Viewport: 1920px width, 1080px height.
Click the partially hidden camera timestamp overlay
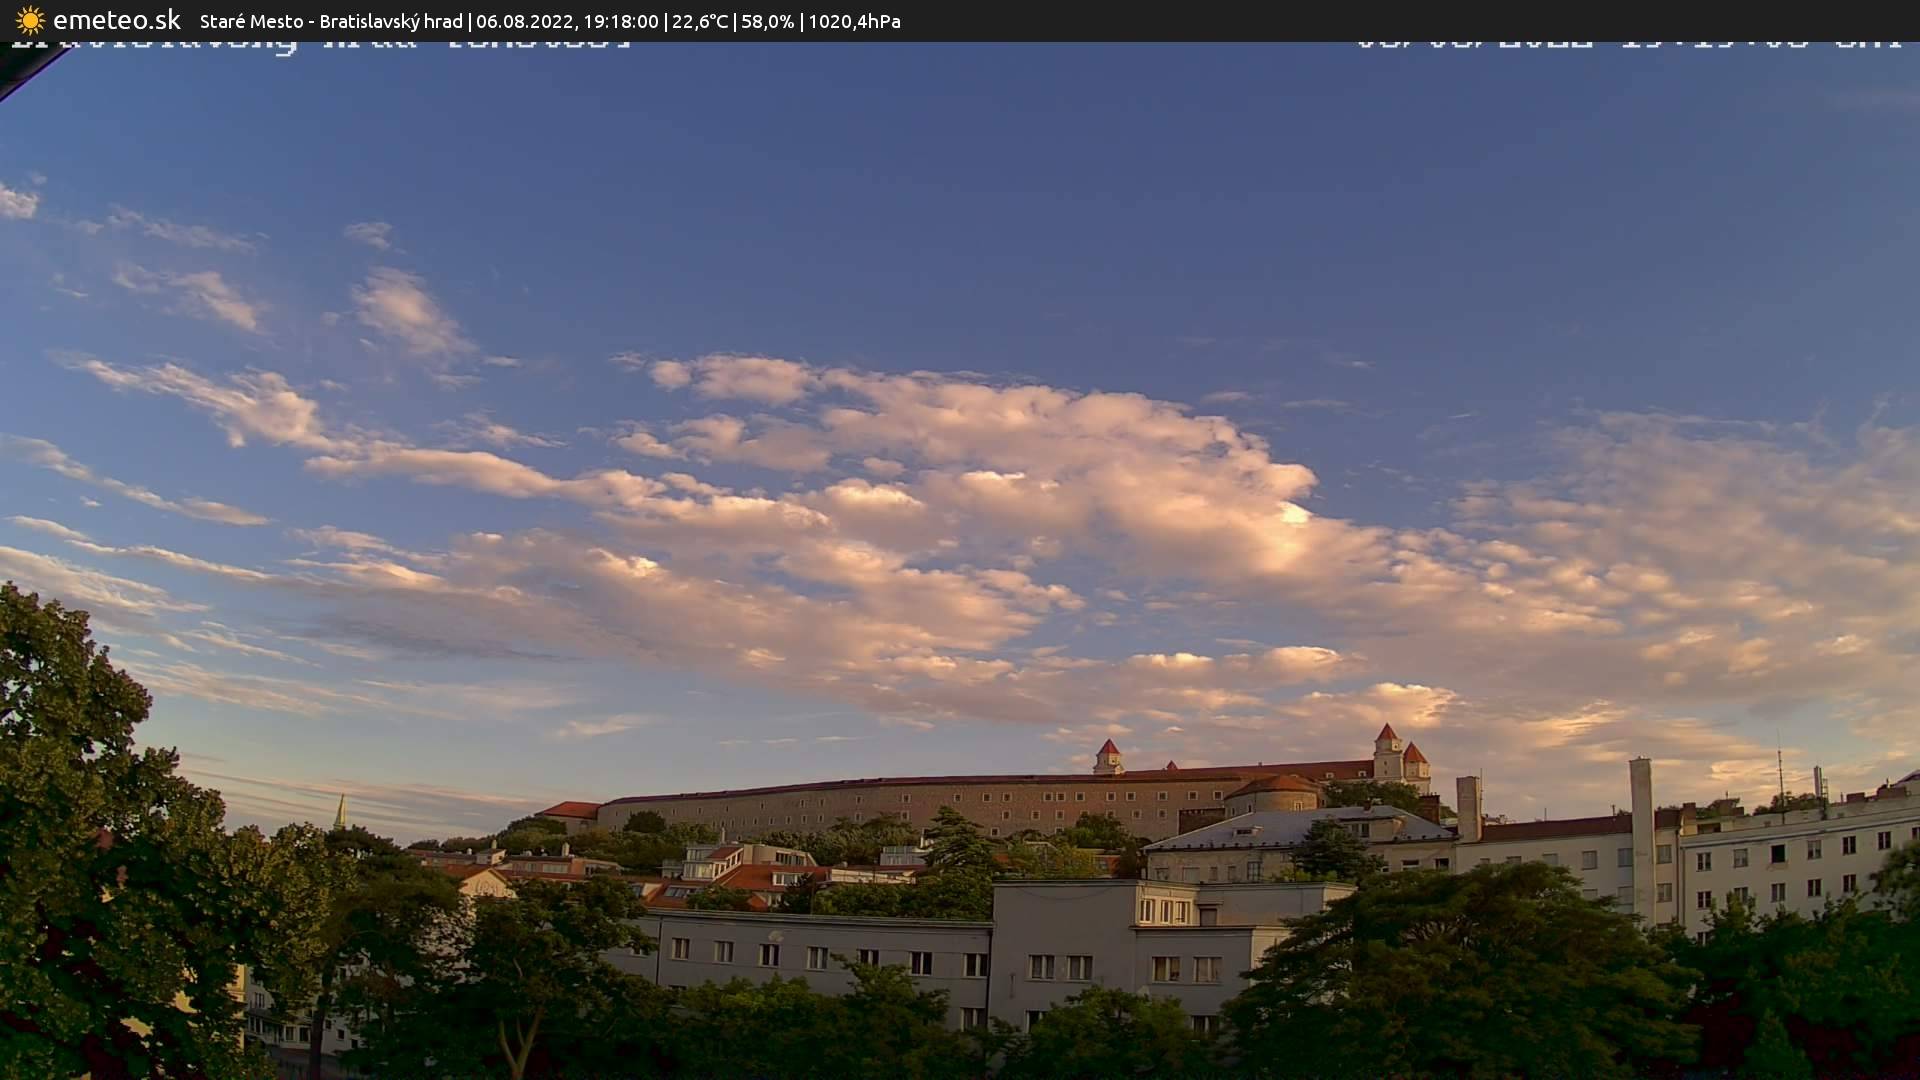pos(1628,44)
